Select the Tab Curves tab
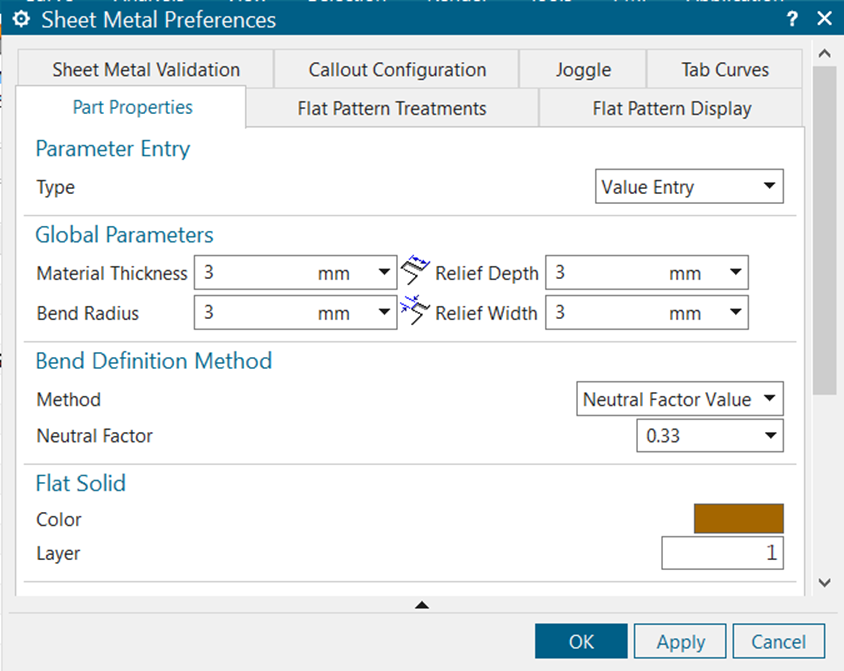 725,70
